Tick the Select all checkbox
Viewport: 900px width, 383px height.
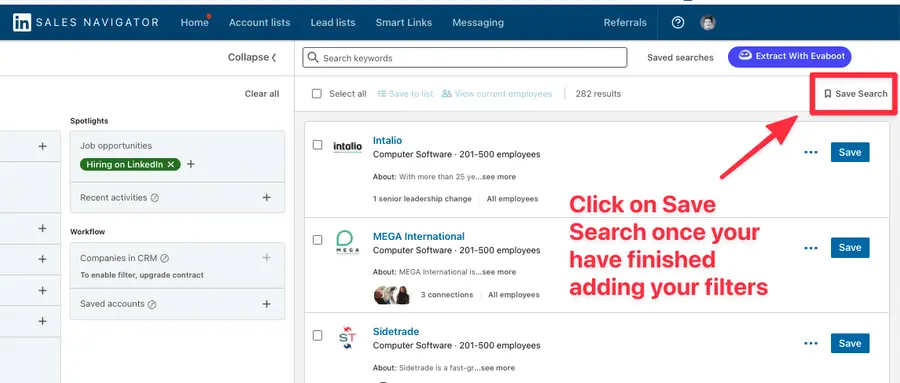pos(317,94)
